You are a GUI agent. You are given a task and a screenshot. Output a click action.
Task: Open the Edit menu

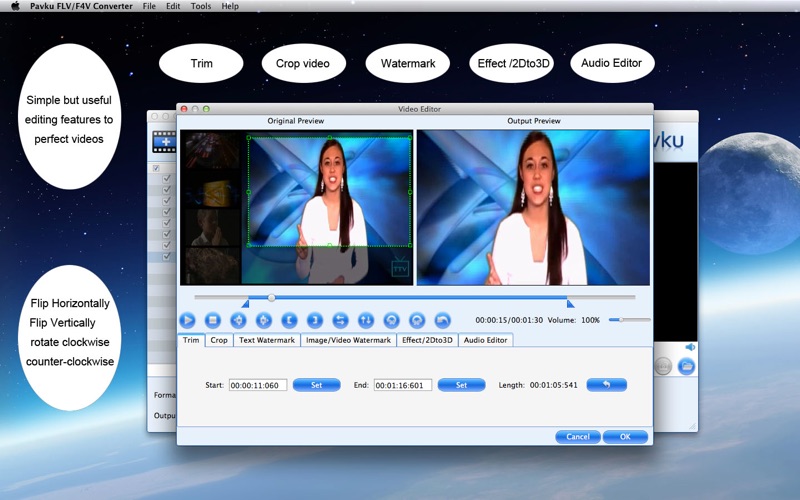[x=173, y=6]
